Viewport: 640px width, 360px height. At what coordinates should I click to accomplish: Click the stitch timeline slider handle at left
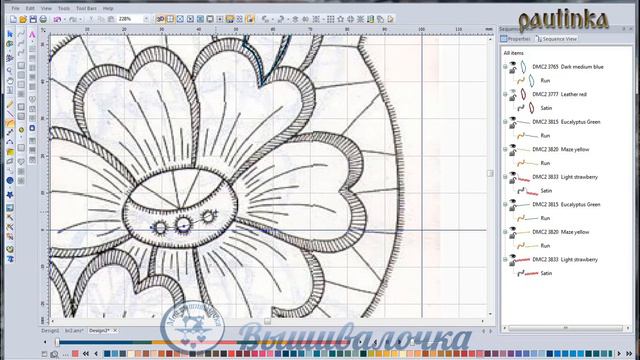(57, 342)
